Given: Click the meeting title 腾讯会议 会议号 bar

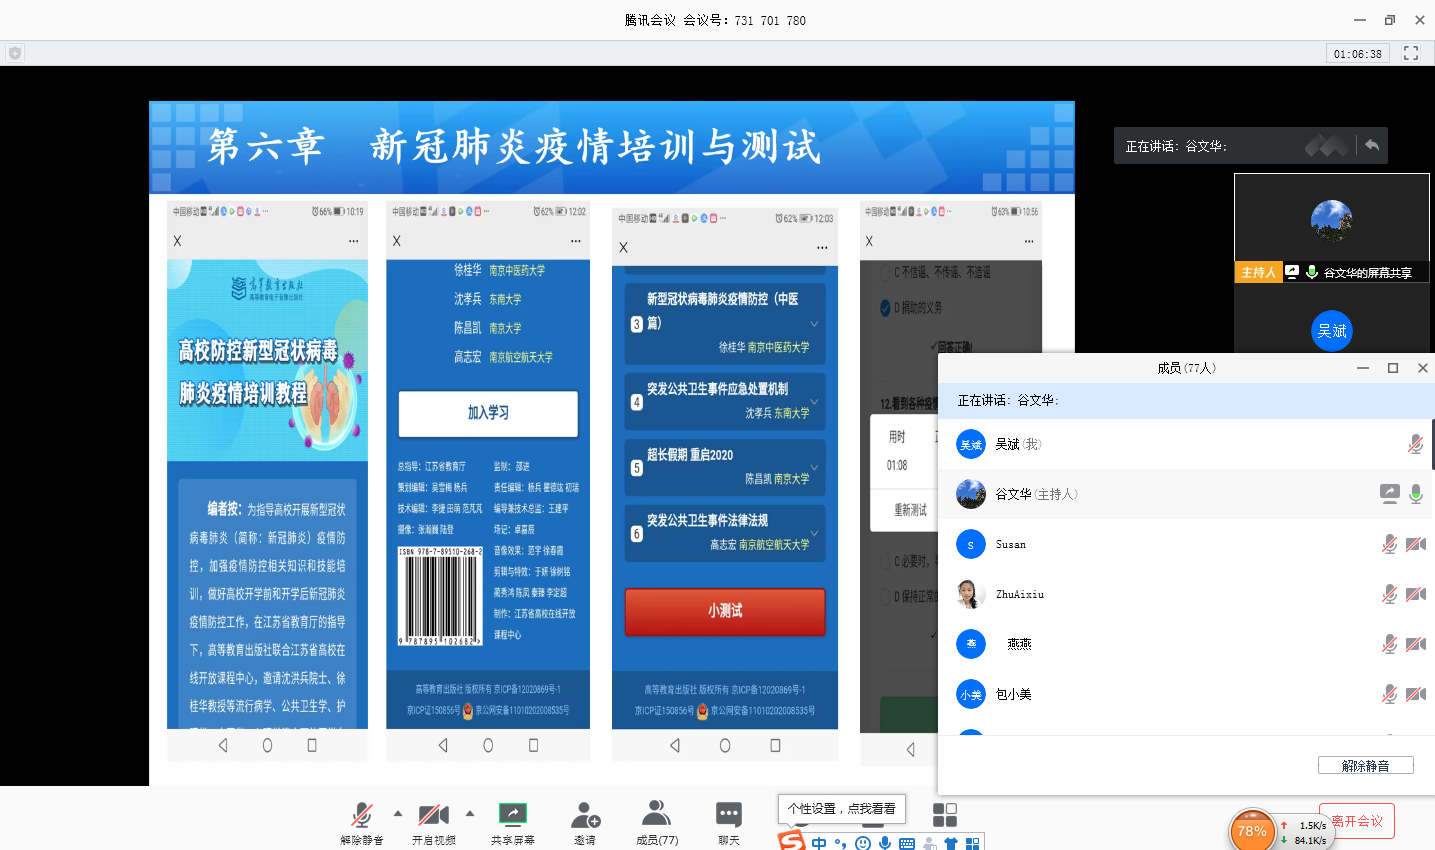Looking at the screenshot, I should [x=717, y=19].
